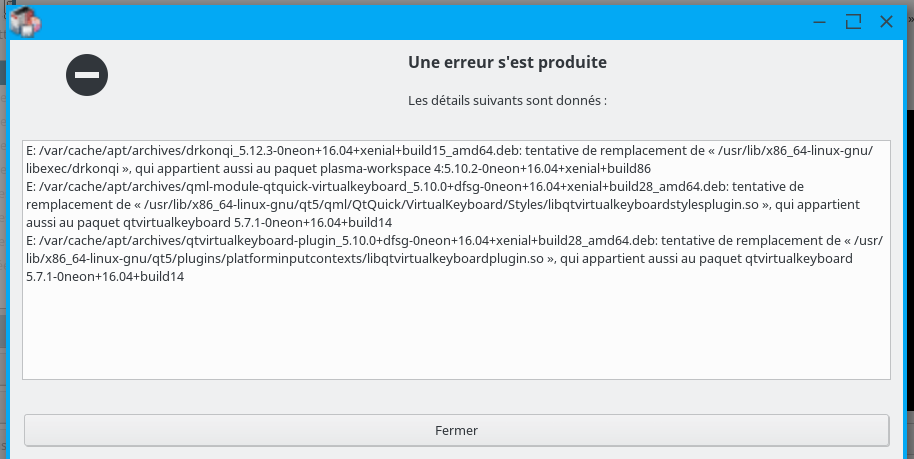Screen dimensions: 914x459
Task: Open the window menu from title bar icon
Action: click(23, 20)
